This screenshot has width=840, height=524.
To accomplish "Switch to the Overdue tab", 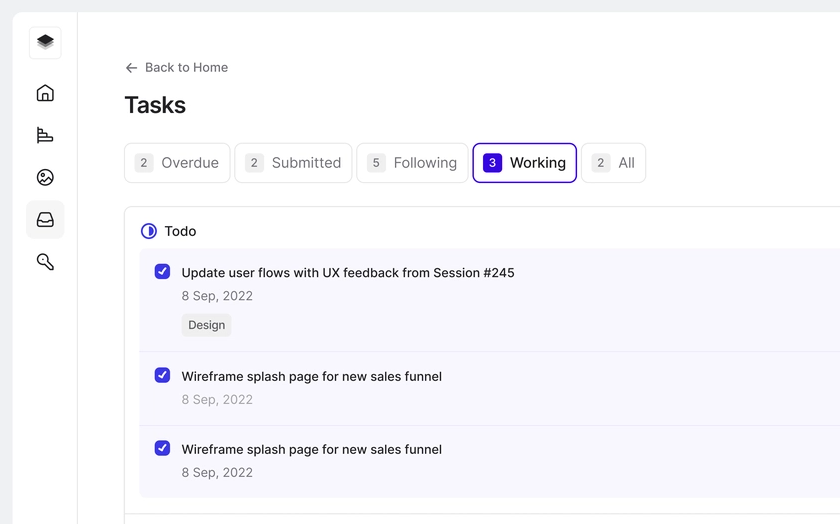I will (177, 163).
